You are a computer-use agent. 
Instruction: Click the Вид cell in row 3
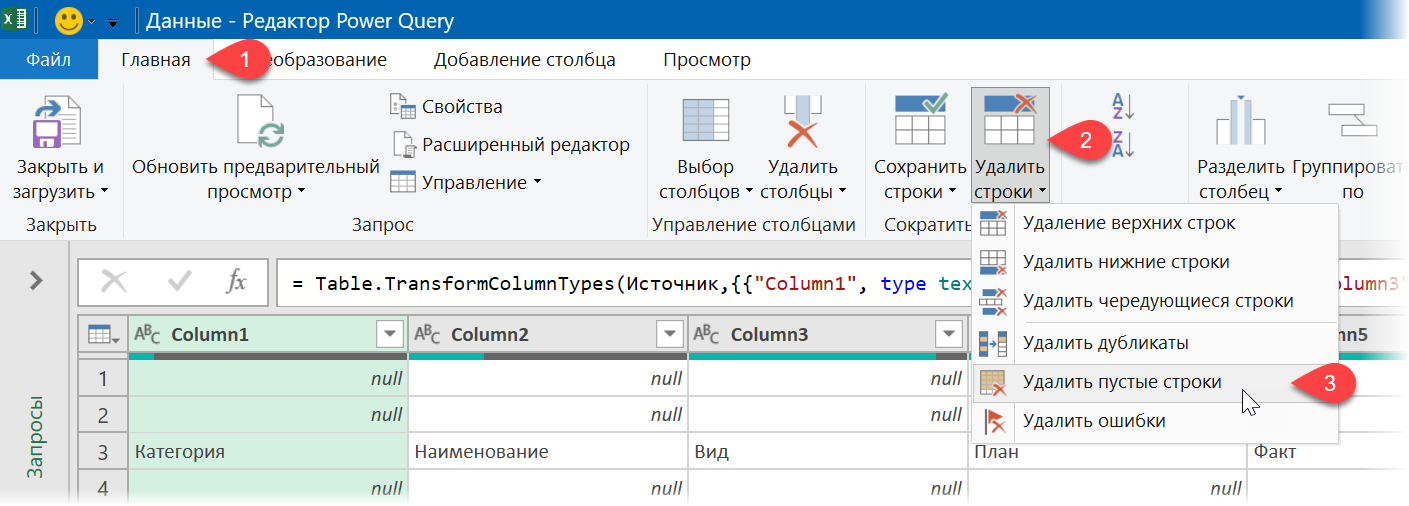click(x=829, y=452)
